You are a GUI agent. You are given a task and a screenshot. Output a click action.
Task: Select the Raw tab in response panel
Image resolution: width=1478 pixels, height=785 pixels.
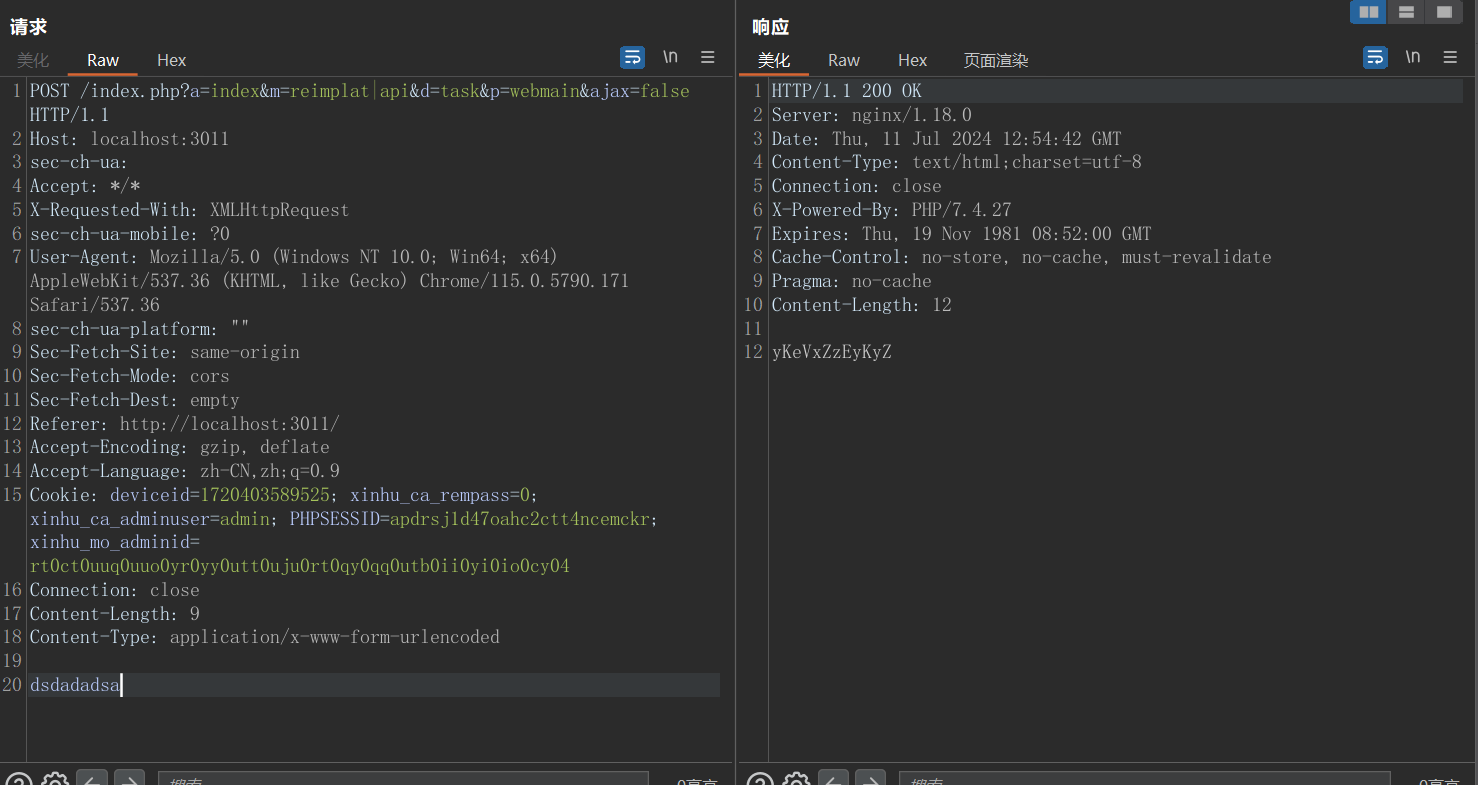coord(844,60)
